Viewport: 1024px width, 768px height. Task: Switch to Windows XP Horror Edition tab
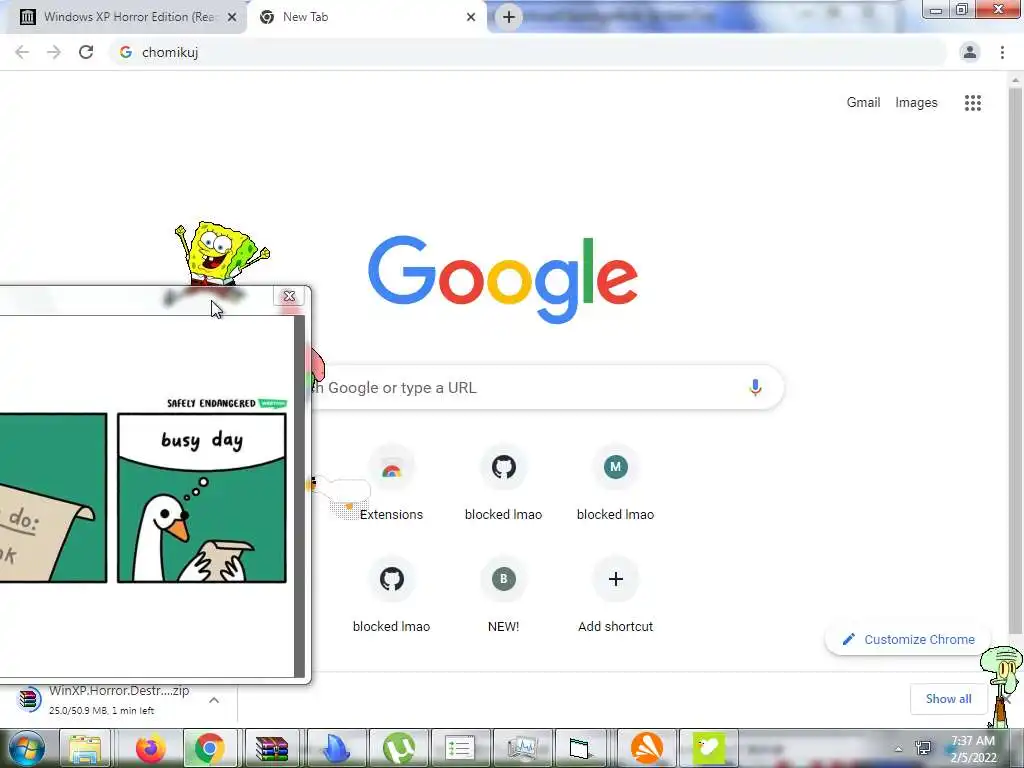click(124, 17)
